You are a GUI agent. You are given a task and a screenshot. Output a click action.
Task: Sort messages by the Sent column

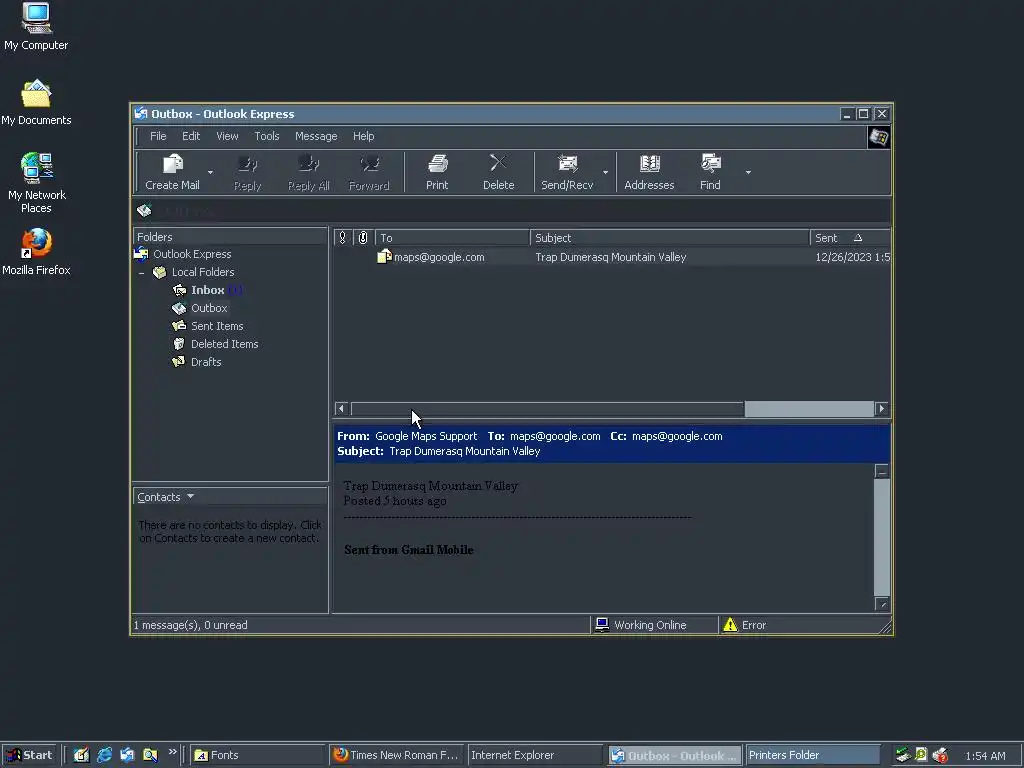[x=850, y=238]
